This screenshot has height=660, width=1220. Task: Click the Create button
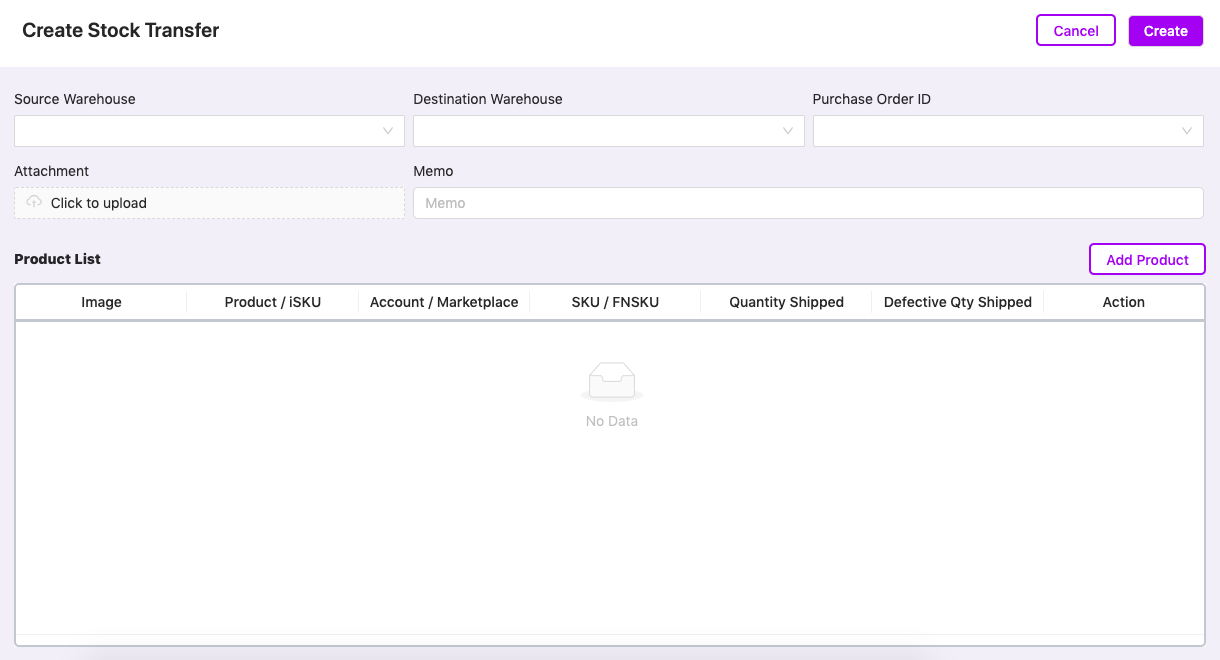pos(1166,31)
